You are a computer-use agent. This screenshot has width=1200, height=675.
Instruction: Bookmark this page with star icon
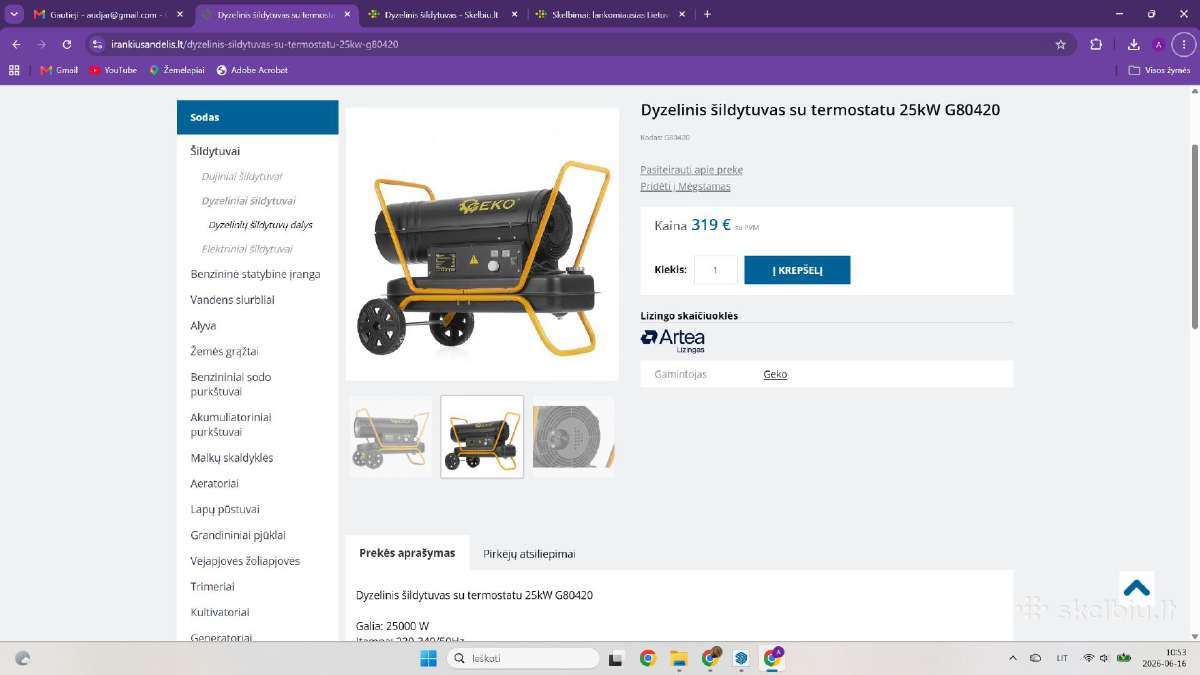point(1060,44)
